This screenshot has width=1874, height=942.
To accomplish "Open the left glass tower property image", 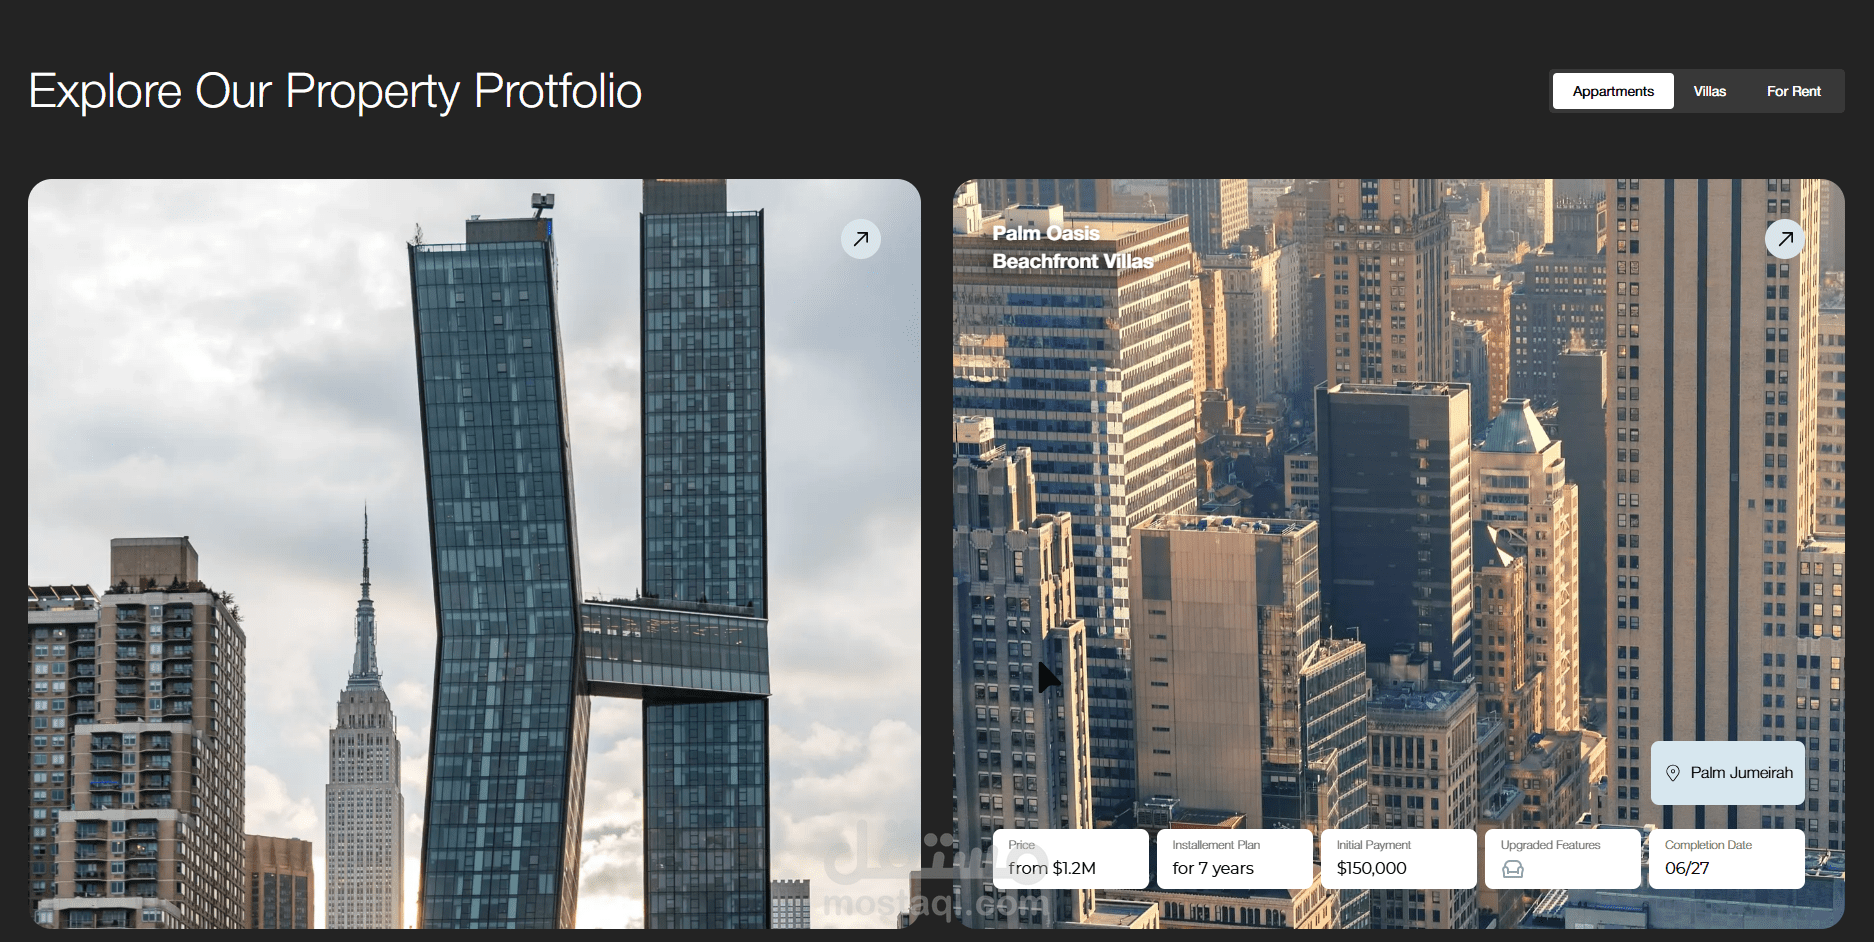I will point(474,554).
